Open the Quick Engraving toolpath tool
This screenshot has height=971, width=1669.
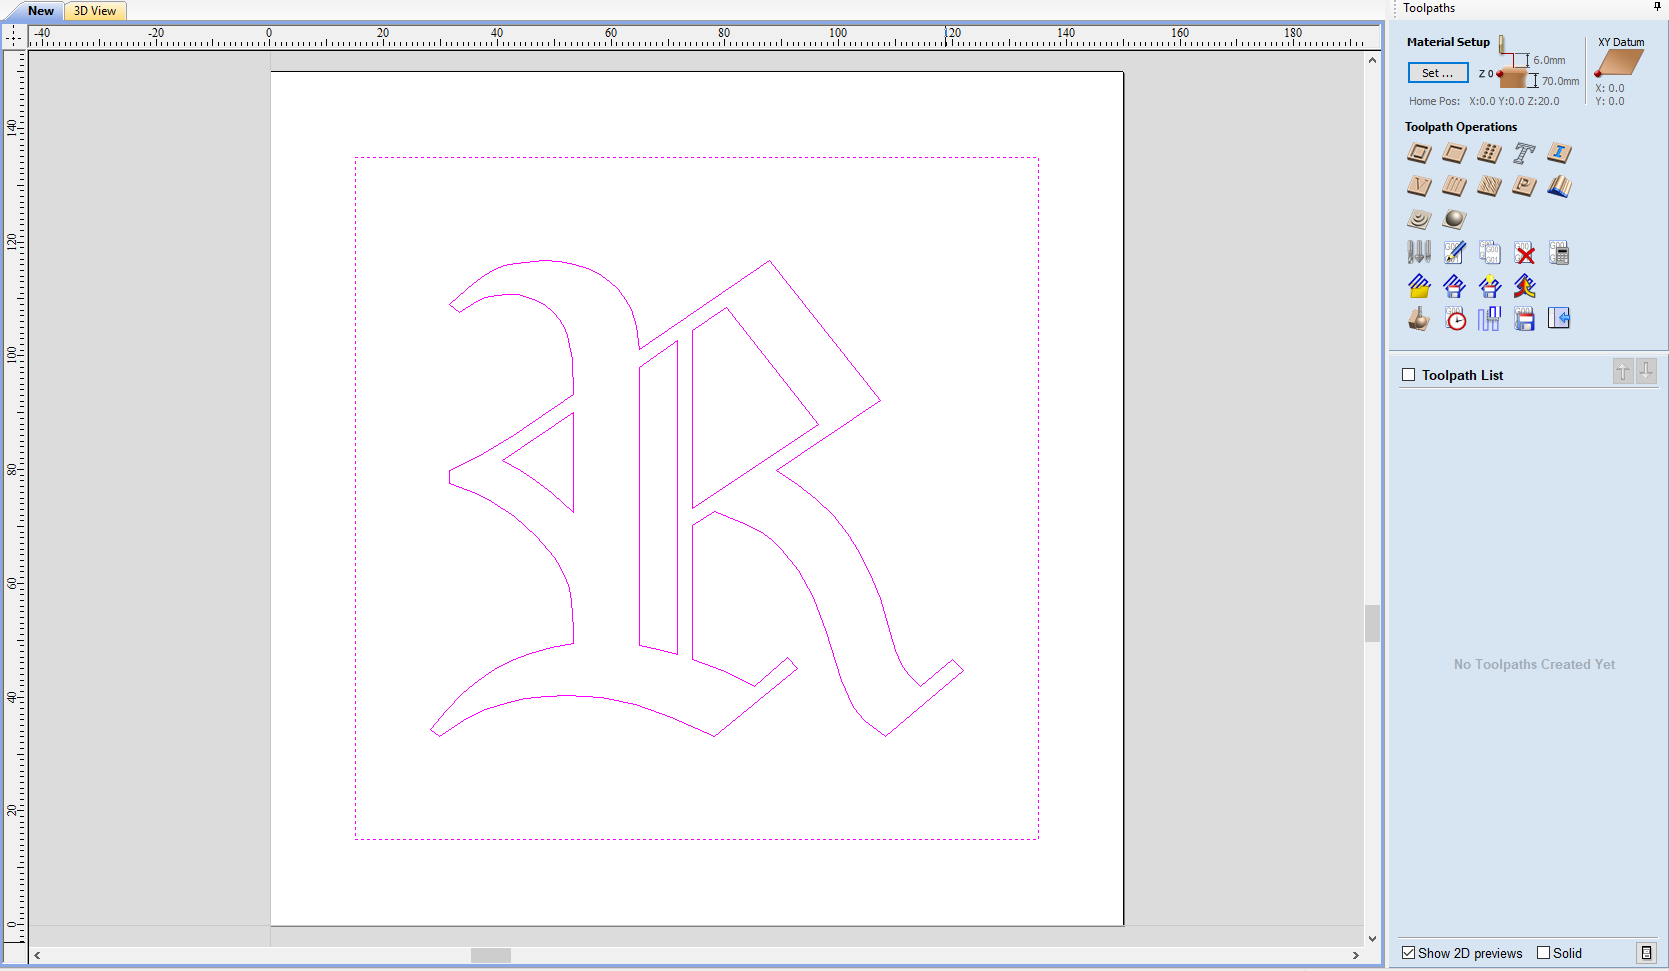(x=1524, y=153)
